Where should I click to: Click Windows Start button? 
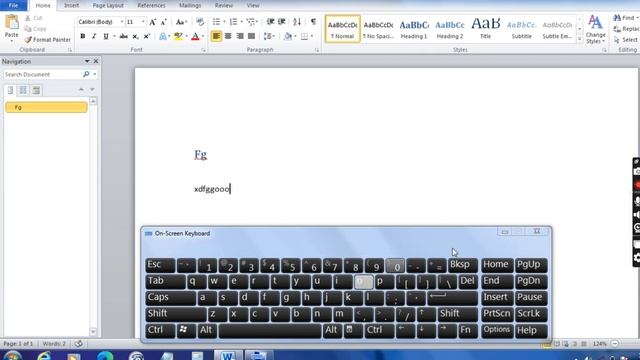pyautogui.click(x=12, y=356)
